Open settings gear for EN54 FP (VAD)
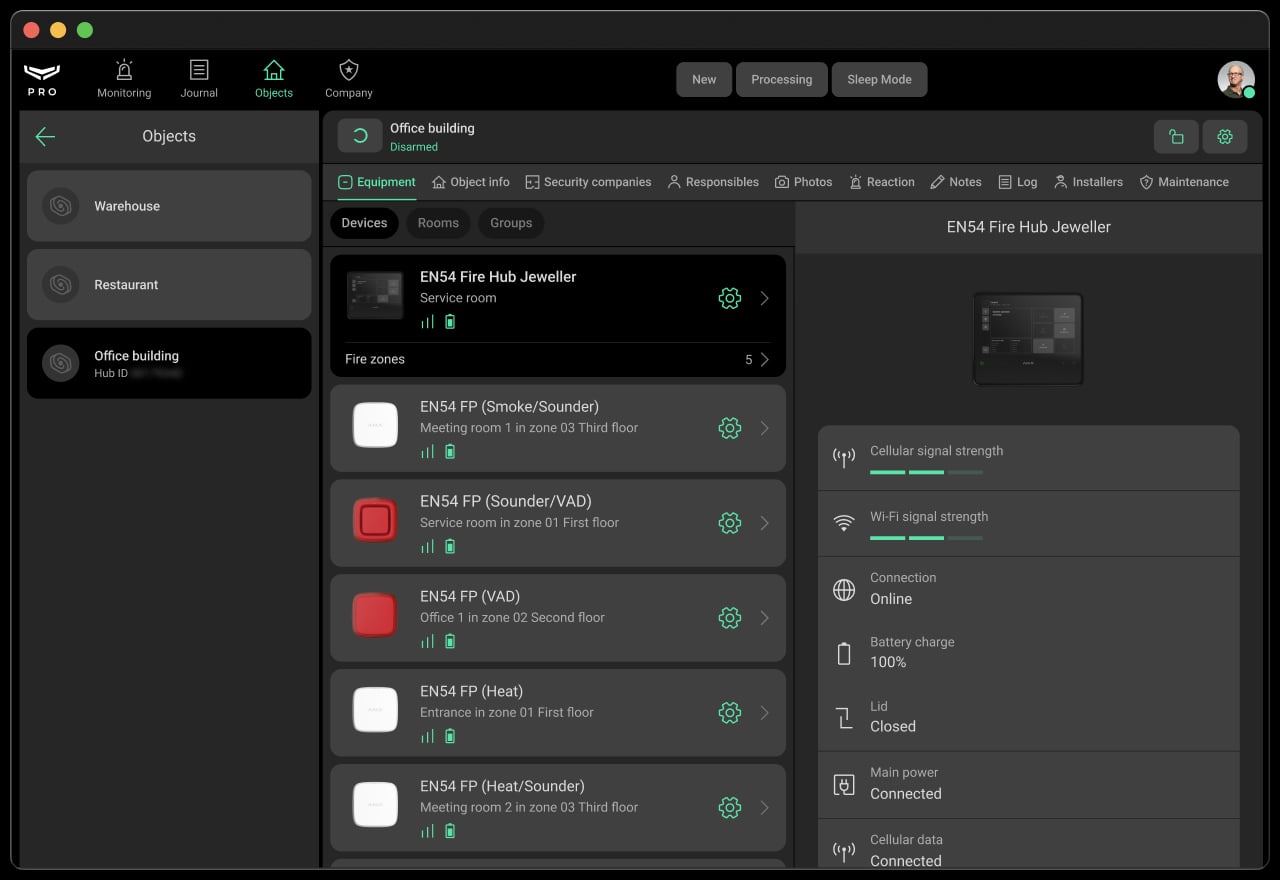 coord(730,618)
